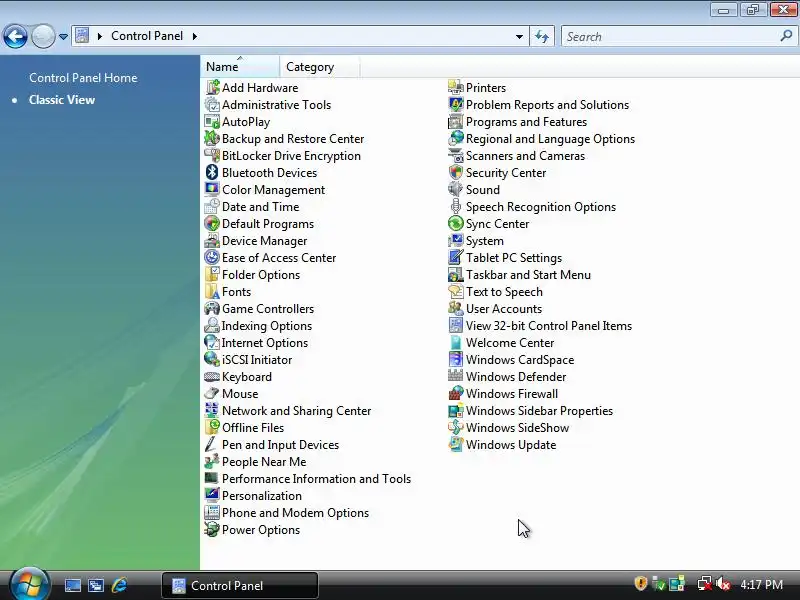Click the Security Center shield icon
The width and height of the screenshot is (800, 600).
click(456, 172)
